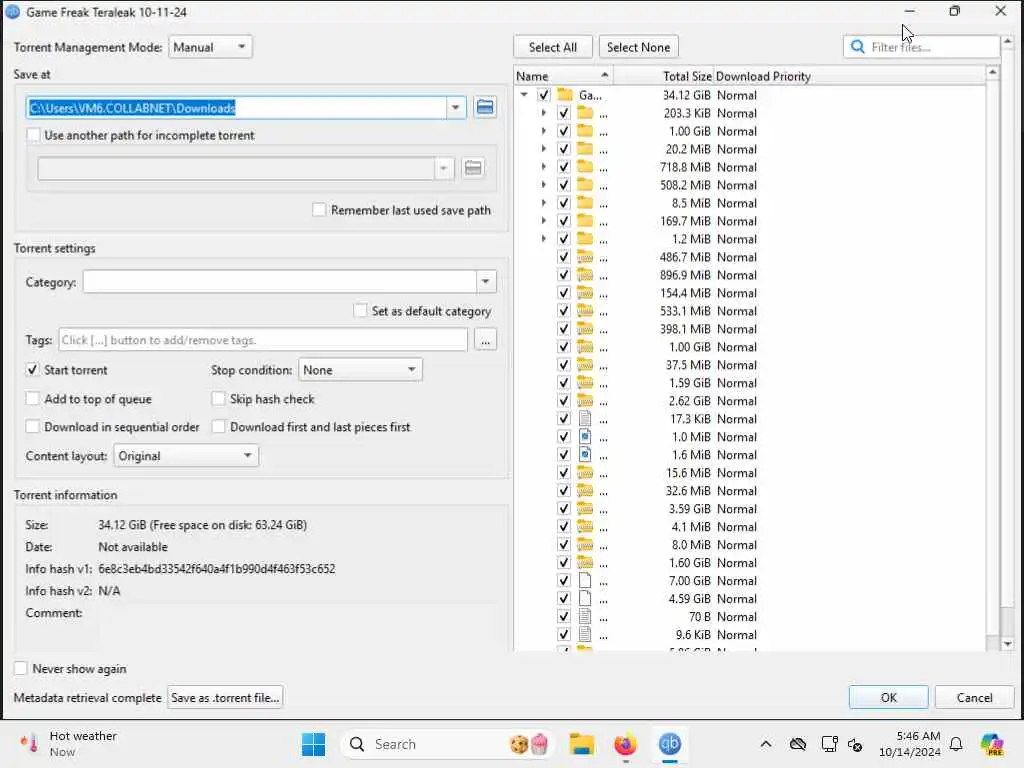Open Stop condition dropdown
1024x768 pixels.
(x=360, y=370)
